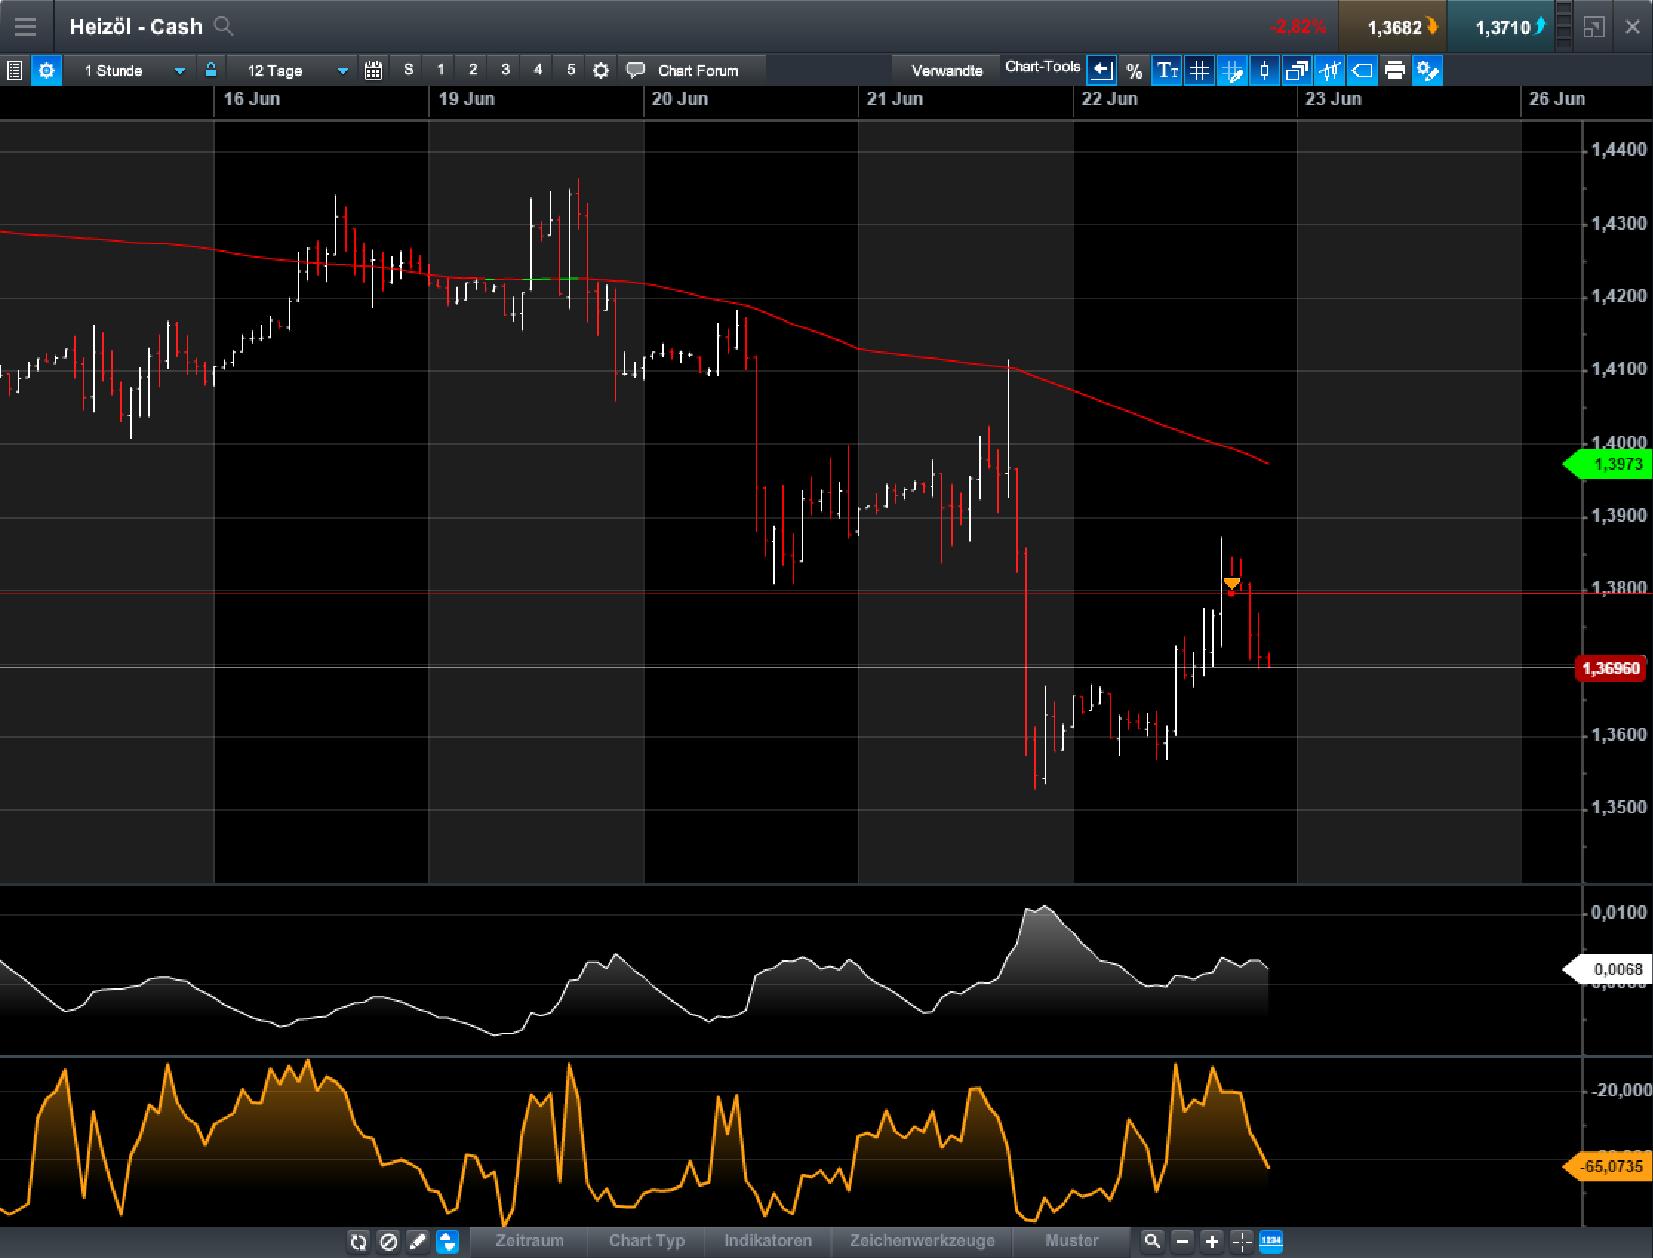This screenshot has height=1258, width=1653.
Task: Select the percentage scale icon
Action: coord(1133,70)
